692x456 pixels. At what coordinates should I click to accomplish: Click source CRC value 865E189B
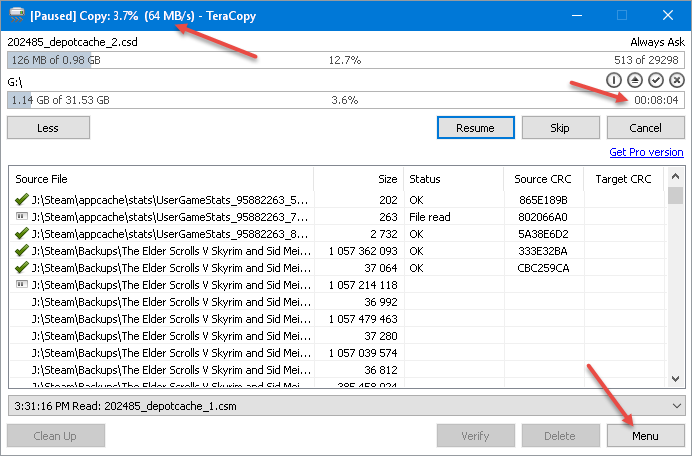(543, 200)
